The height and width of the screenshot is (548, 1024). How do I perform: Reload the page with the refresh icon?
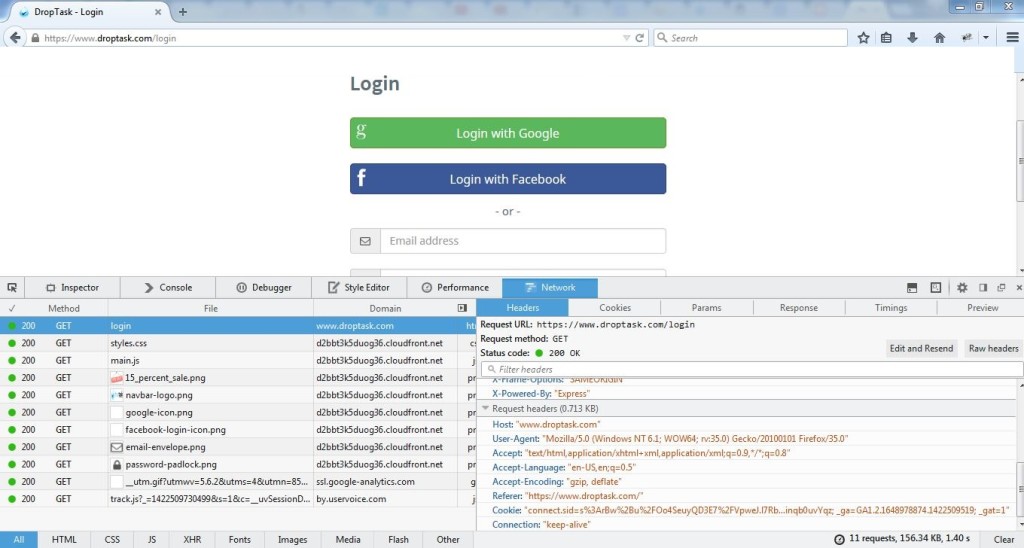[x=640, y=38]
